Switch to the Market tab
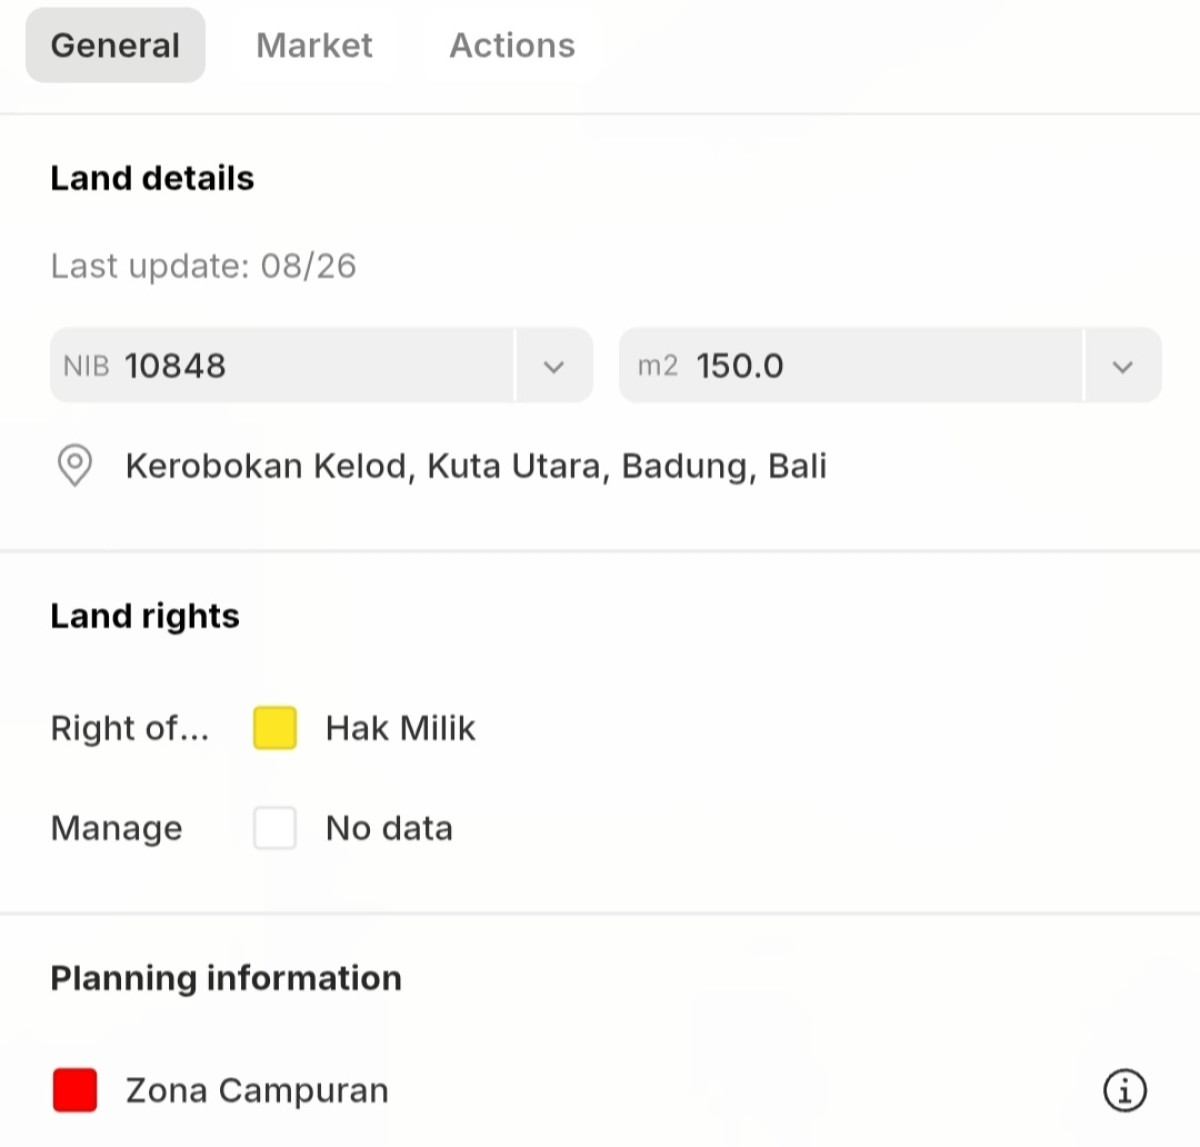 point(314,45)
